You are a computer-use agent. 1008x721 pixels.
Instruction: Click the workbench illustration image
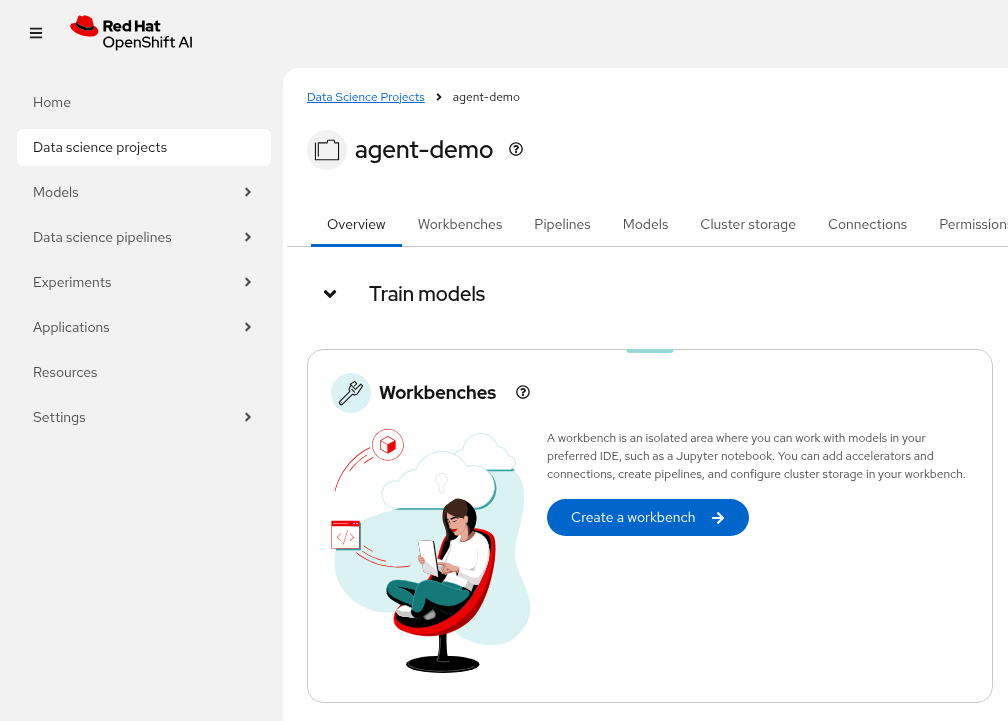point(431,551)
